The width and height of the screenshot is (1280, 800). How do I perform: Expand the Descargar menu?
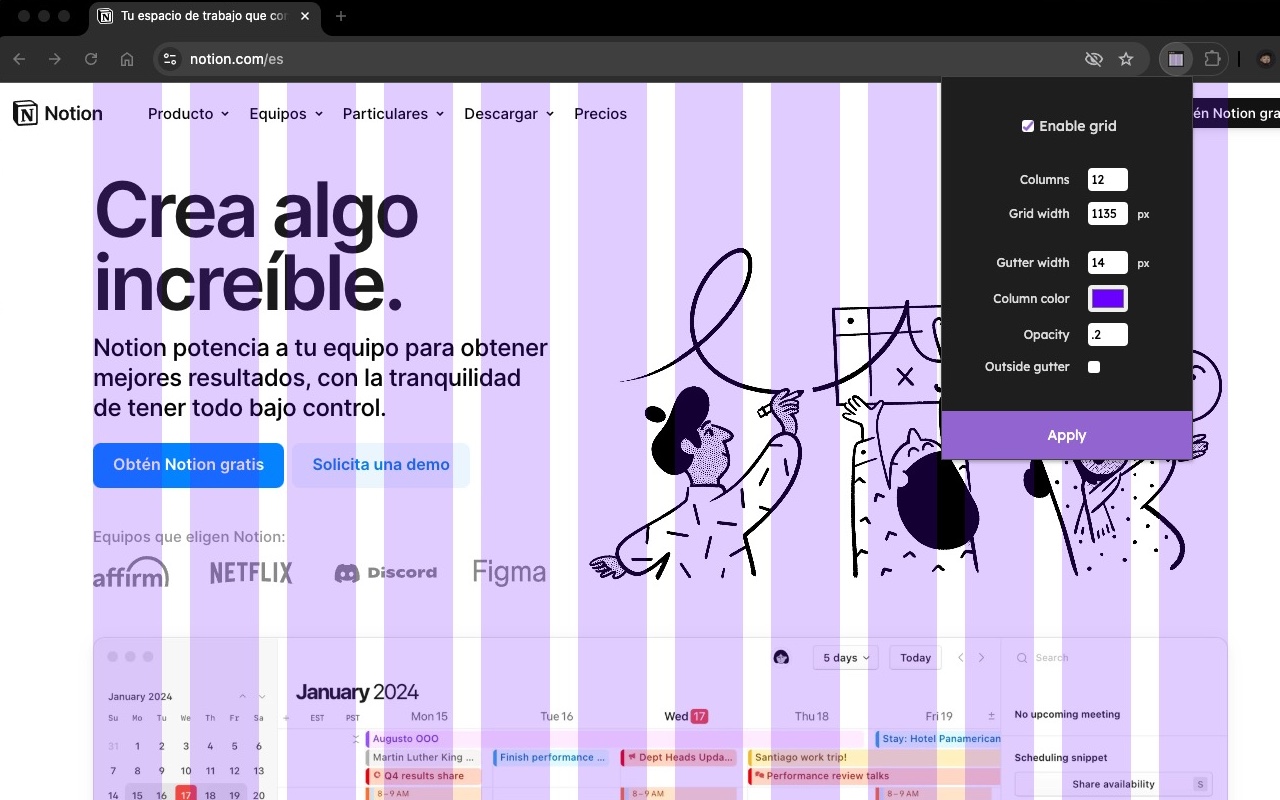pos(509,114)
